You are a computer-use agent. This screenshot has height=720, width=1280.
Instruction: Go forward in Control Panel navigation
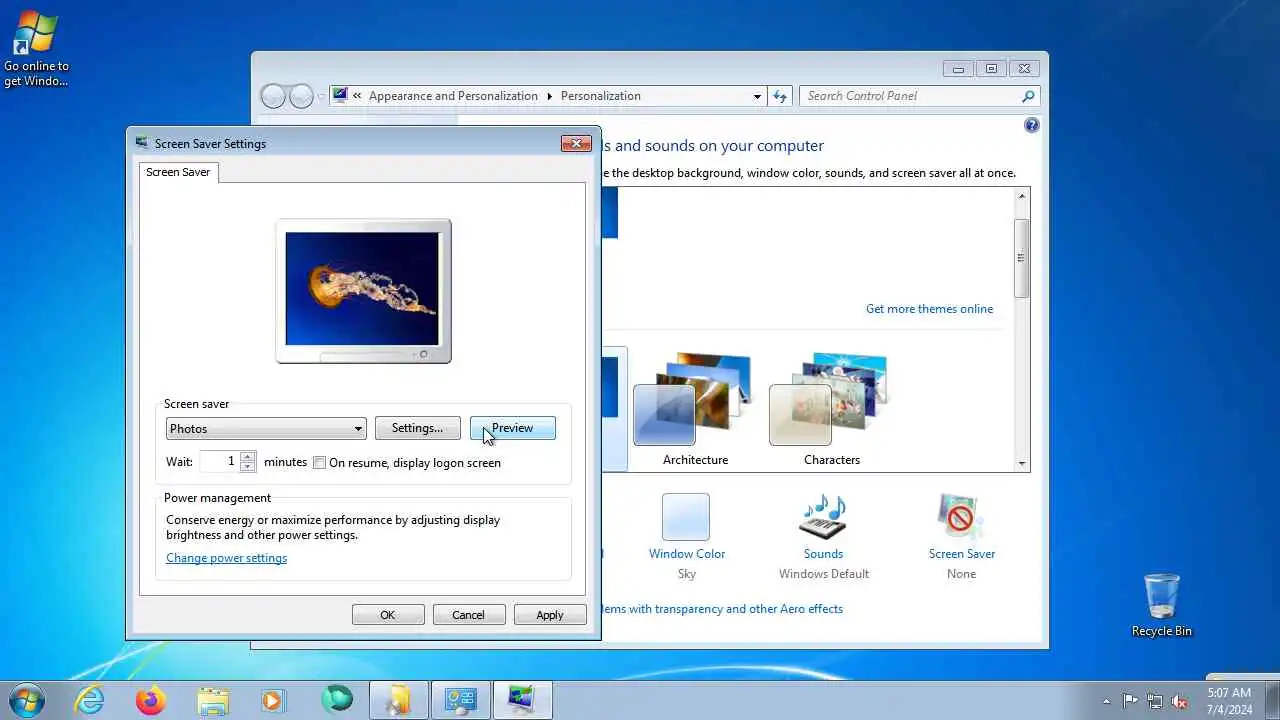click(301, 96)
